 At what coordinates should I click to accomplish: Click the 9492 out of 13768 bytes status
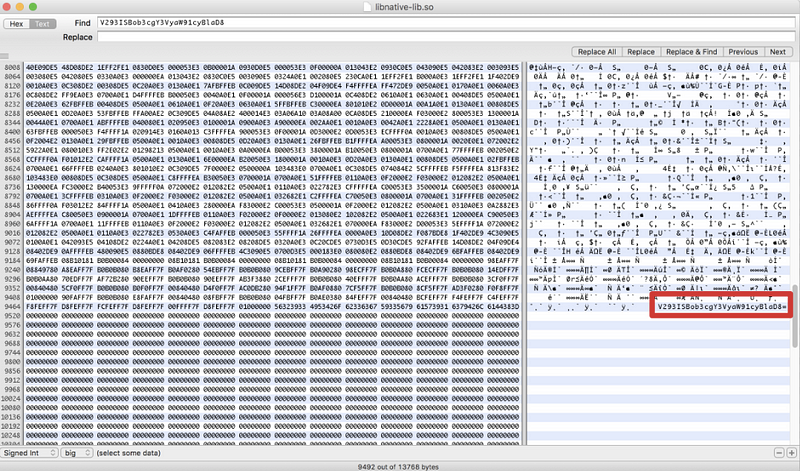point(398,466)
